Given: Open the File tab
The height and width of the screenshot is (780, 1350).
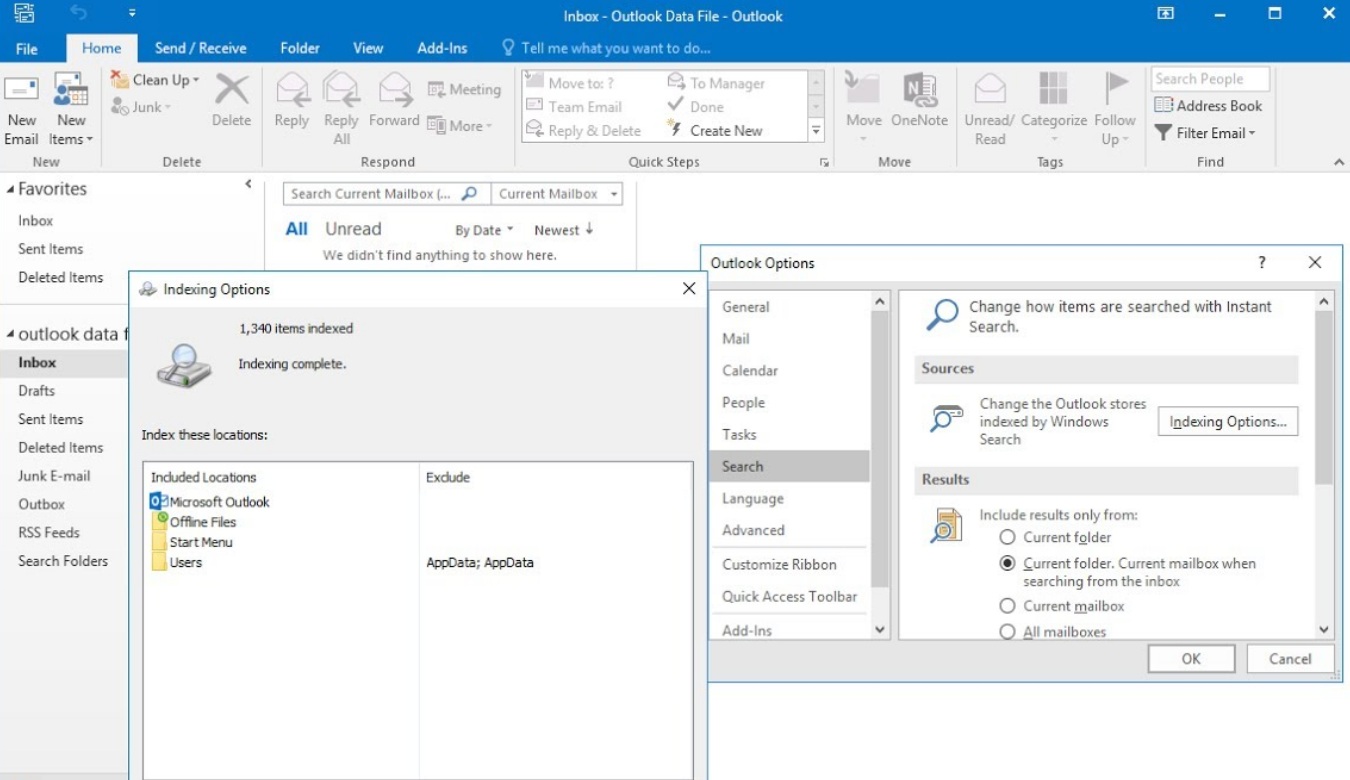Looking at the screenshot, I should tap(27, 48).
